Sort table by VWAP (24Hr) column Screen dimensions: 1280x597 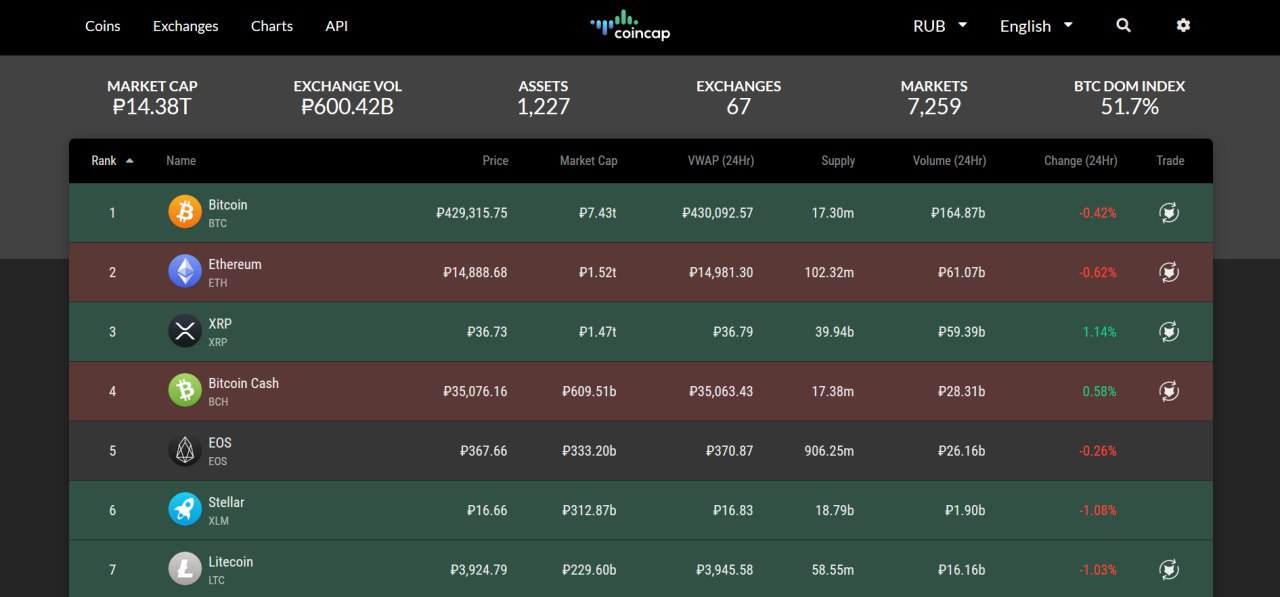click(x=721, y=160)
